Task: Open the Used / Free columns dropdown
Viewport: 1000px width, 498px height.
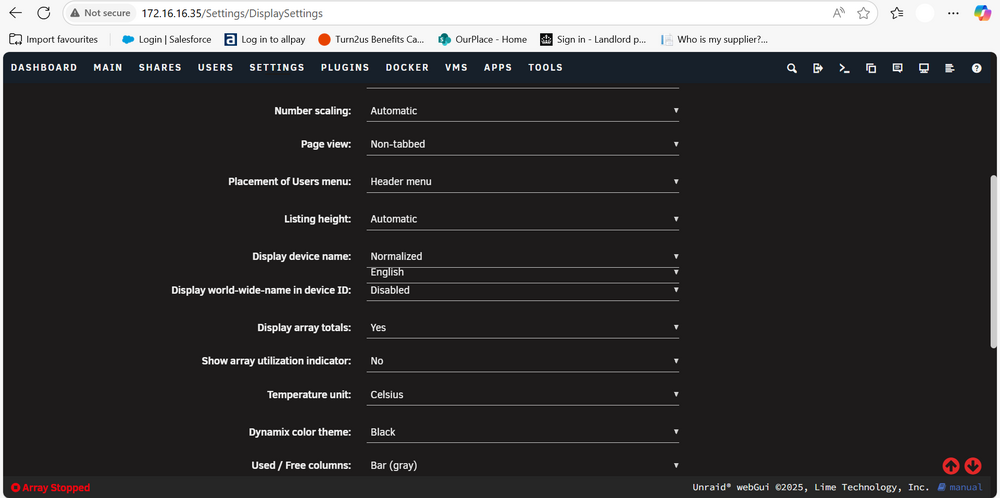Action: 524,465
